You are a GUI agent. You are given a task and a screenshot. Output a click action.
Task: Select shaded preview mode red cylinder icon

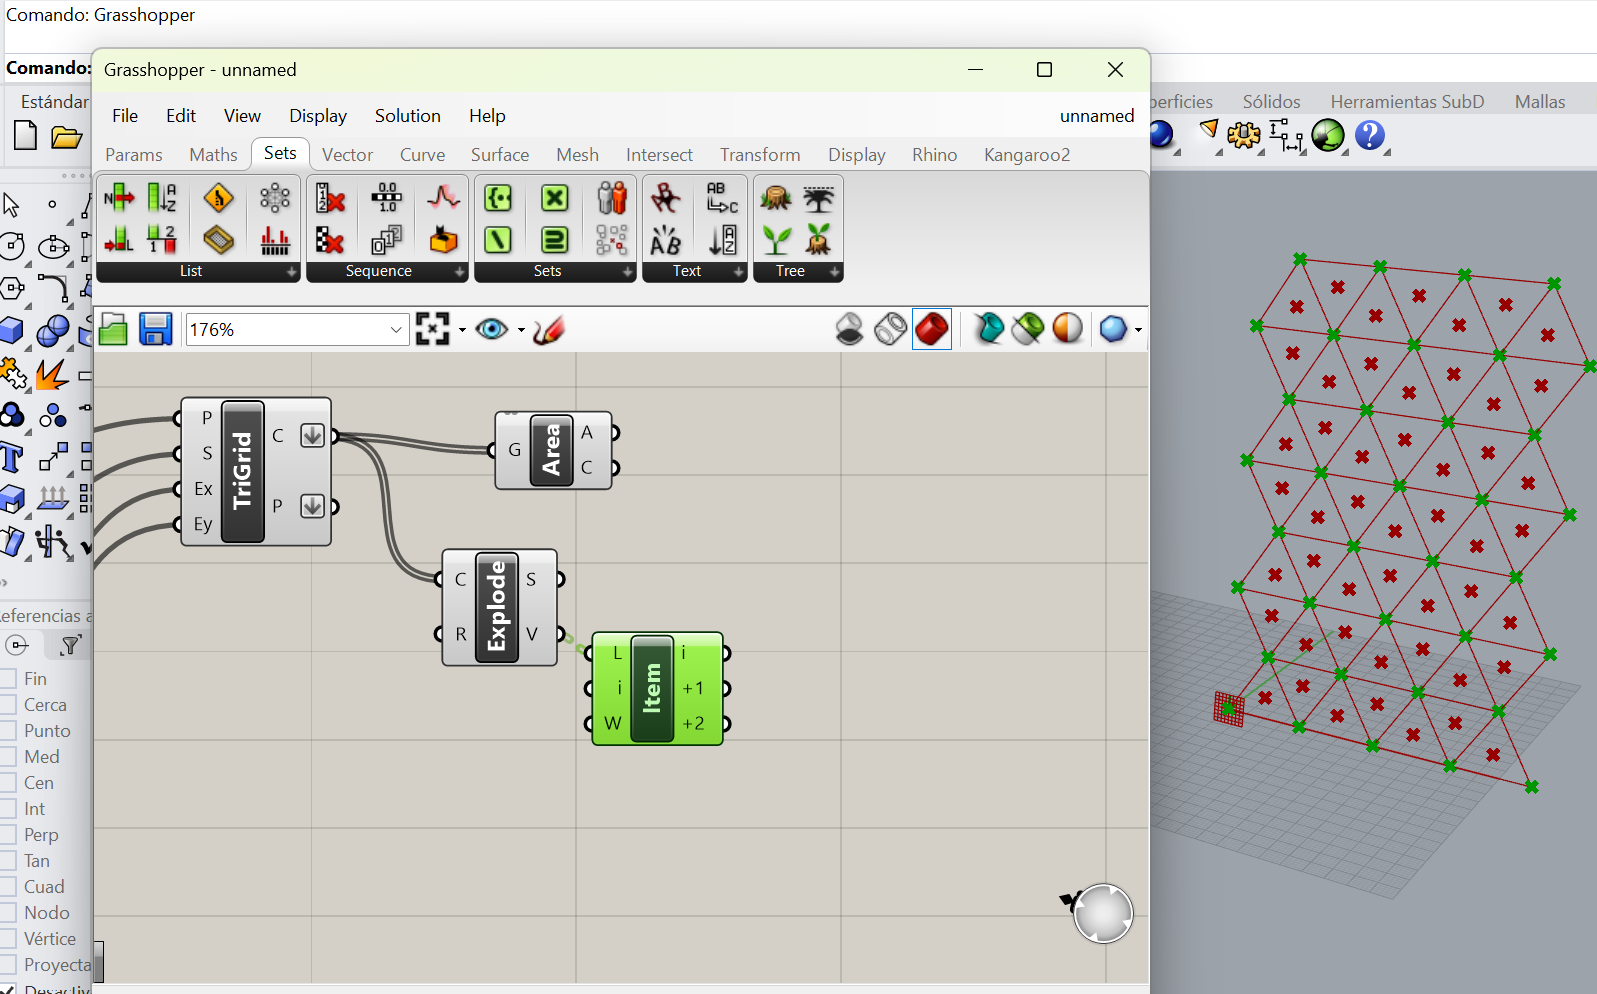931,329
